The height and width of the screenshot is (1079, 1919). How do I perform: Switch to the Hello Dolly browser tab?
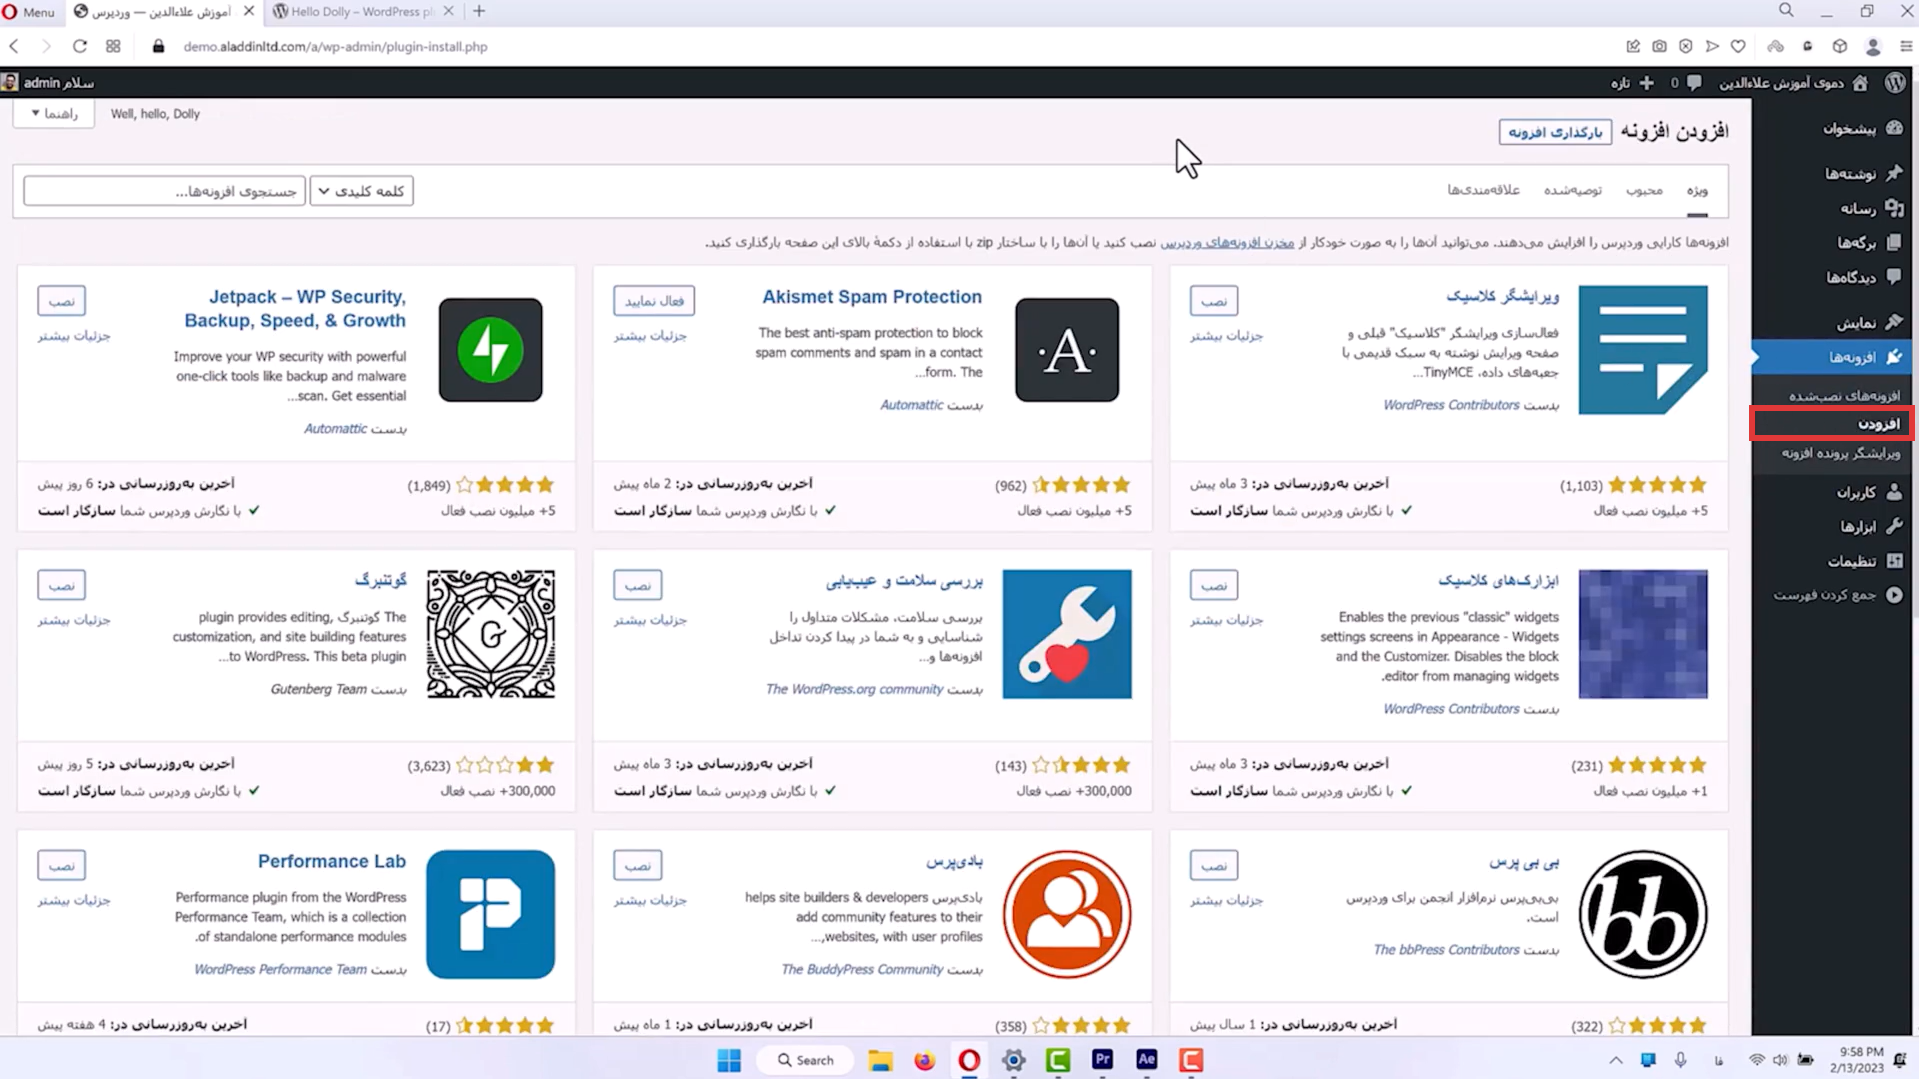click(x=362, y=12)
